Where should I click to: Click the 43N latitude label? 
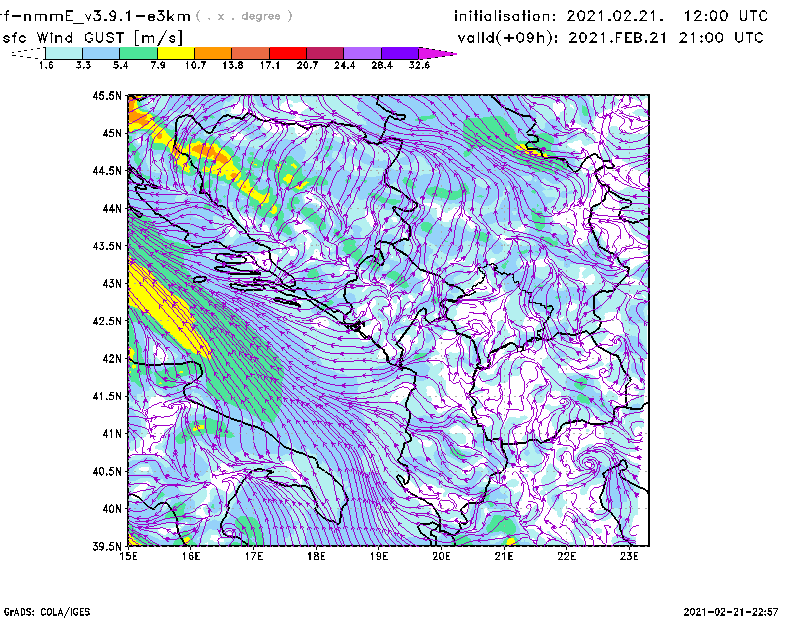[112, 283]
